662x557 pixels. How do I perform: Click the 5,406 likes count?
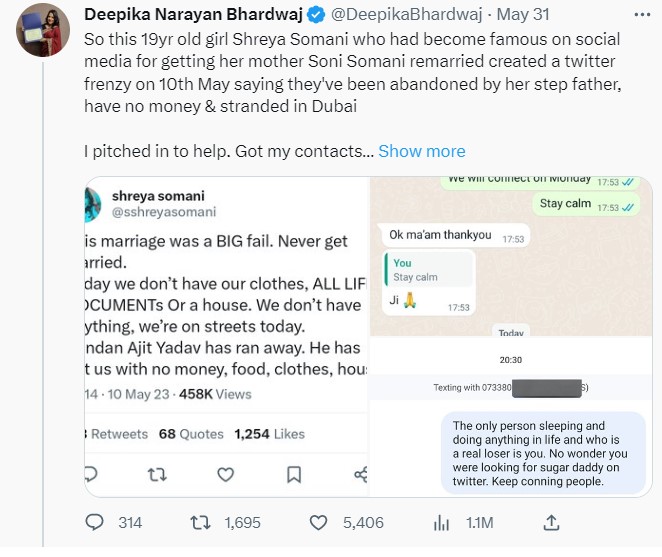(362, 523)
